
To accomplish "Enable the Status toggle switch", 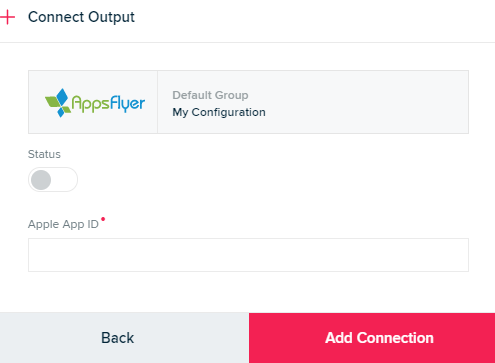I will [x=53, y=180].
